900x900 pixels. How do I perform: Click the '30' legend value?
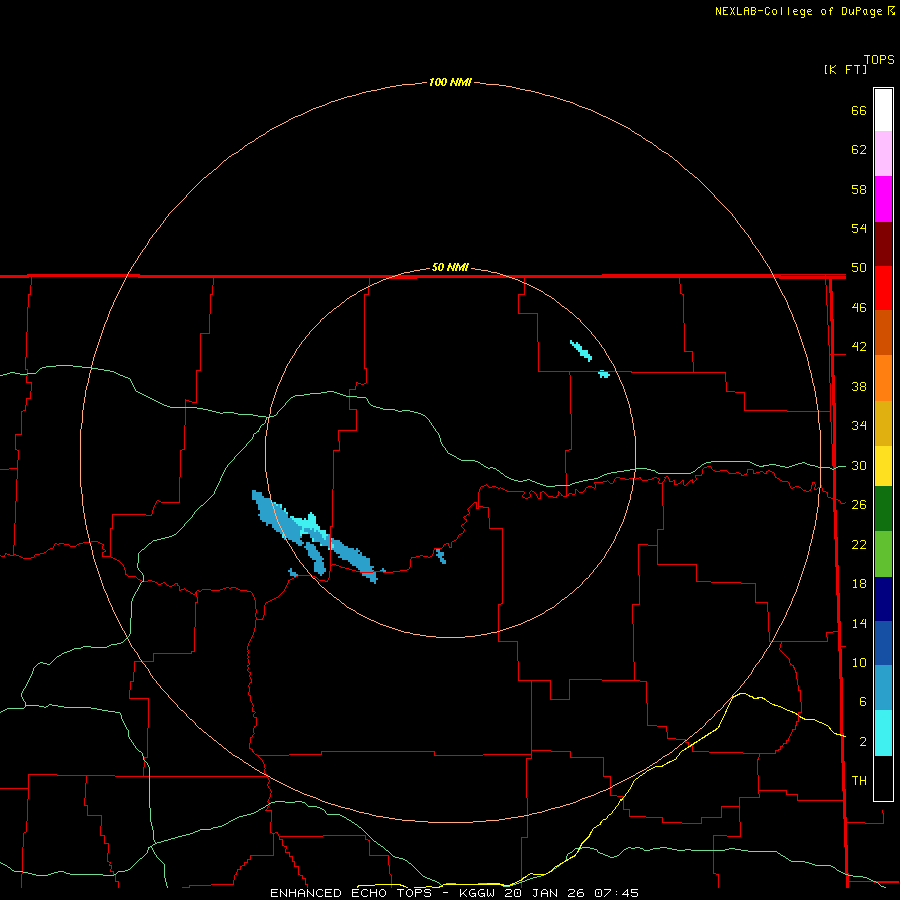click(859, 465)
